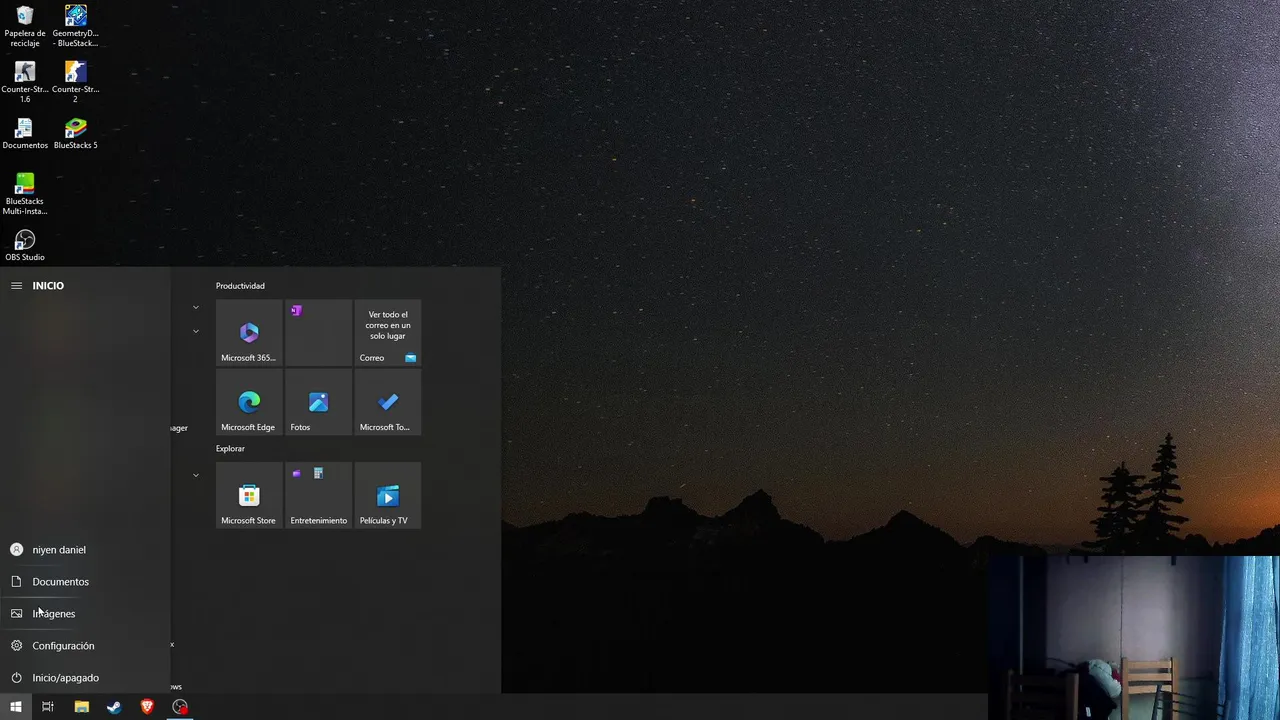This screenshot has width=1280, height=720.
Task: Click the Windows Start button on taskbar
Action: [16, 707]
